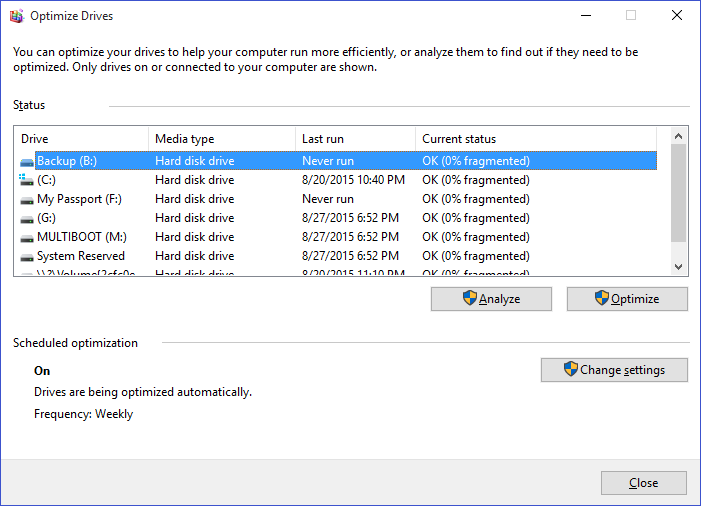Open Change settings for scheduled optimization
The width and height of the screenshot is (701, 506).
point(614,370)
